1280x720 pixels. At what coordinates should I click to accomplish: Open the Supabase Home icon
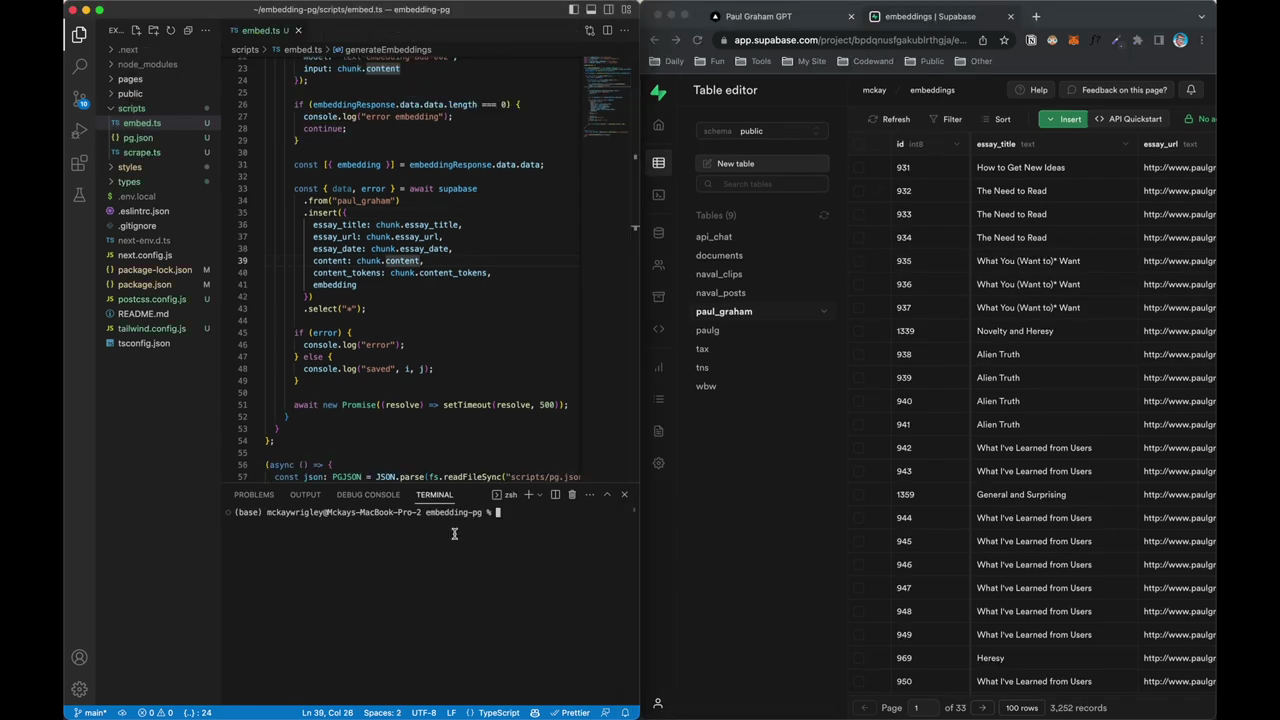point(658,125)
